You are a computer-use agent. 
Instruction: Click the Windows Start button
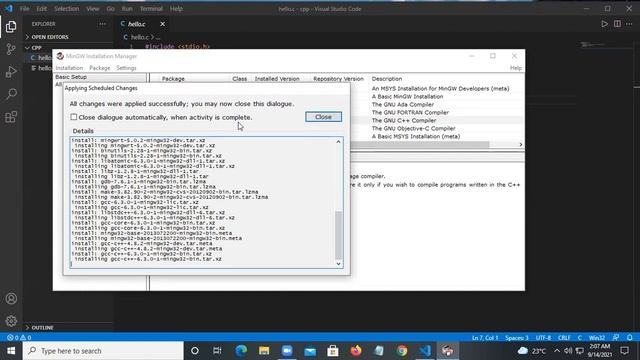pos(11,351)
